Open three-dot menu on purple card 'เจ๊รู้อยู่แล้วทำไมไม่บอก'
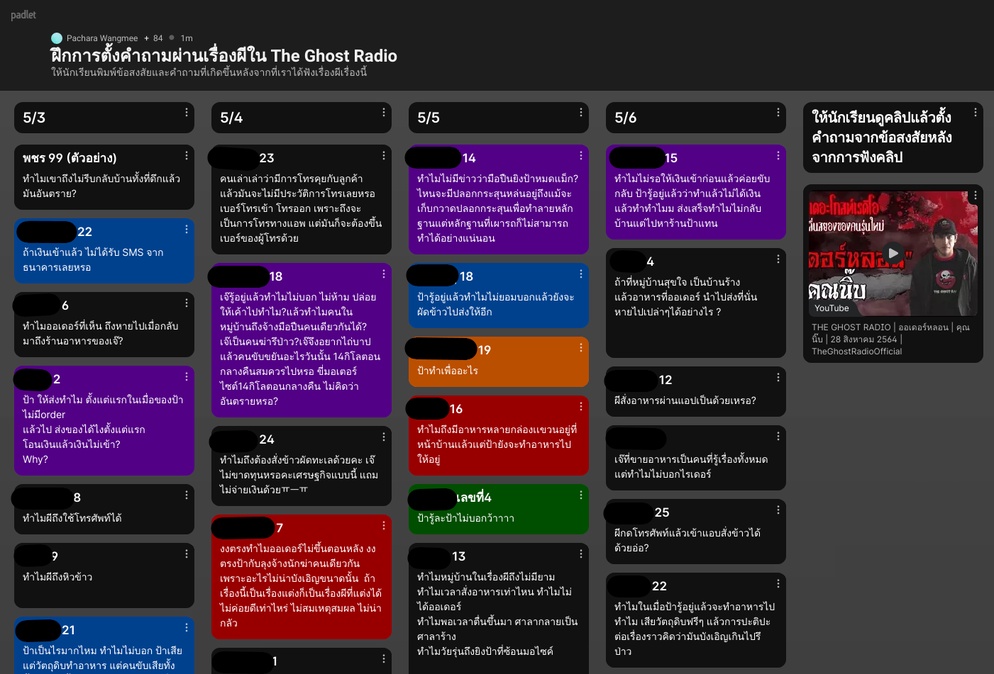 pos(384,274)
